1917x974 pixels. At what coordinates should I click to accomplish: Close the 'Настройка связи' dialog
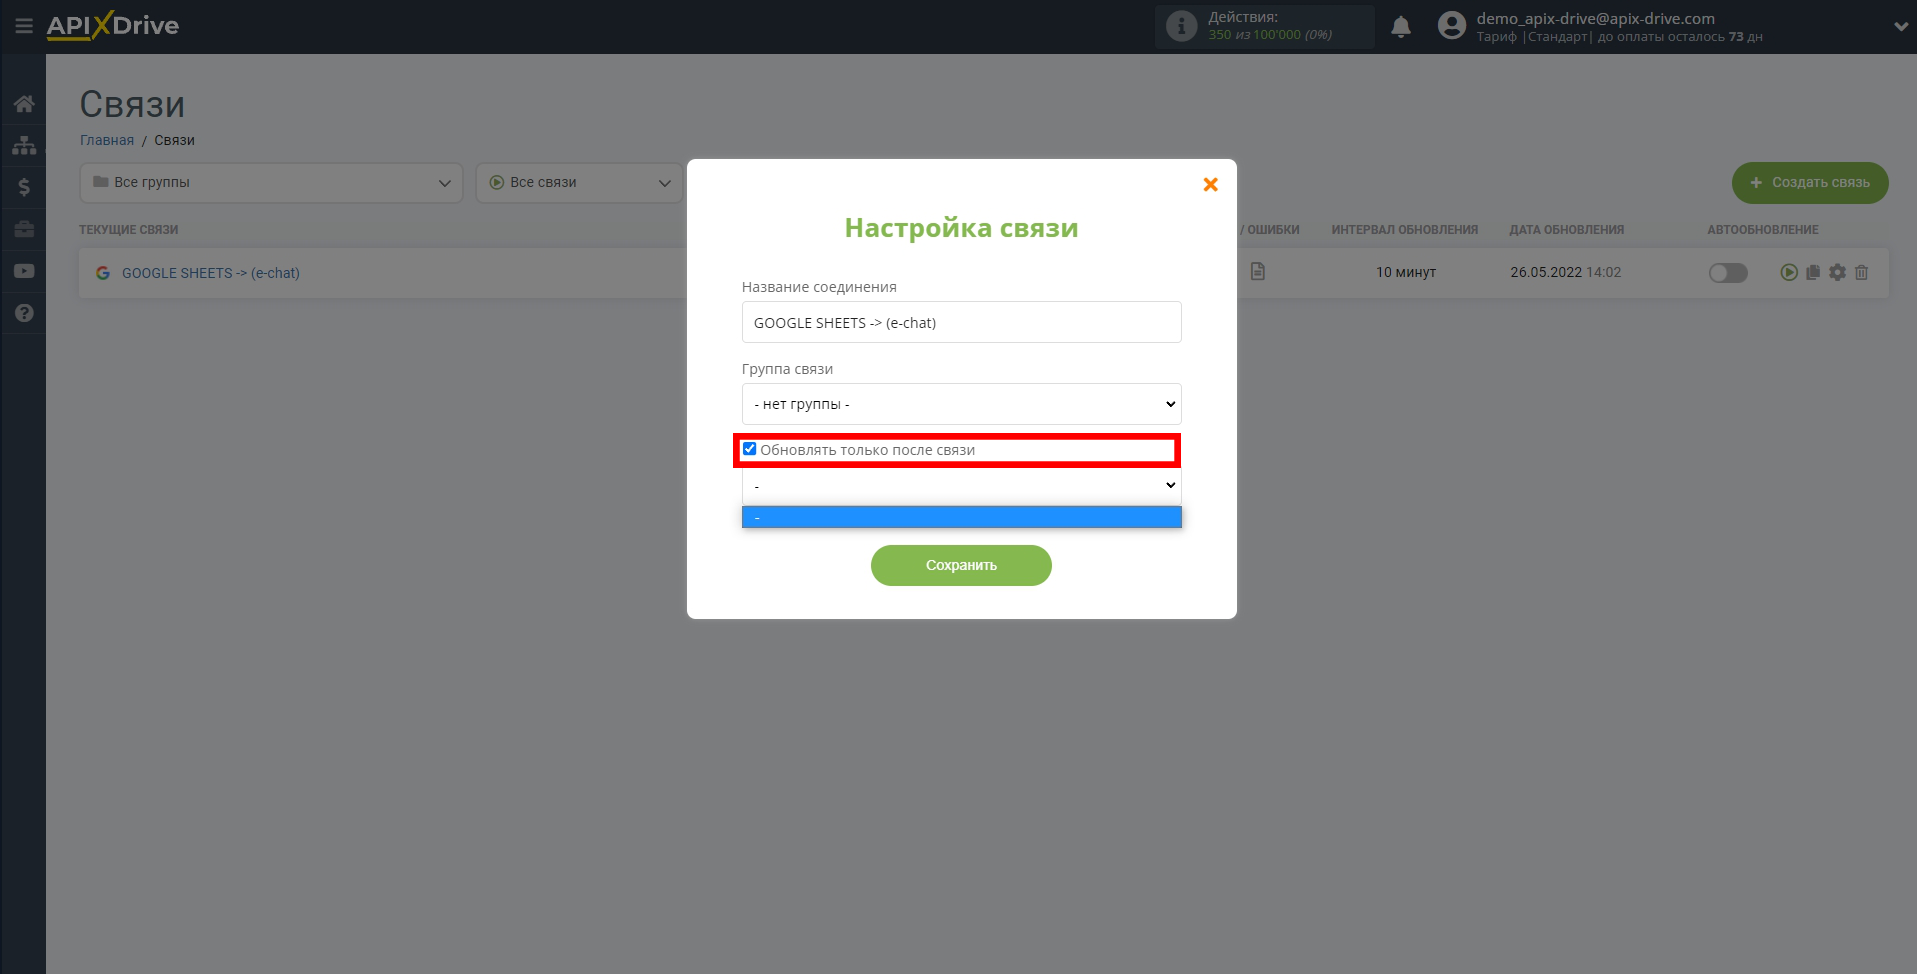tap(1210, 184)
